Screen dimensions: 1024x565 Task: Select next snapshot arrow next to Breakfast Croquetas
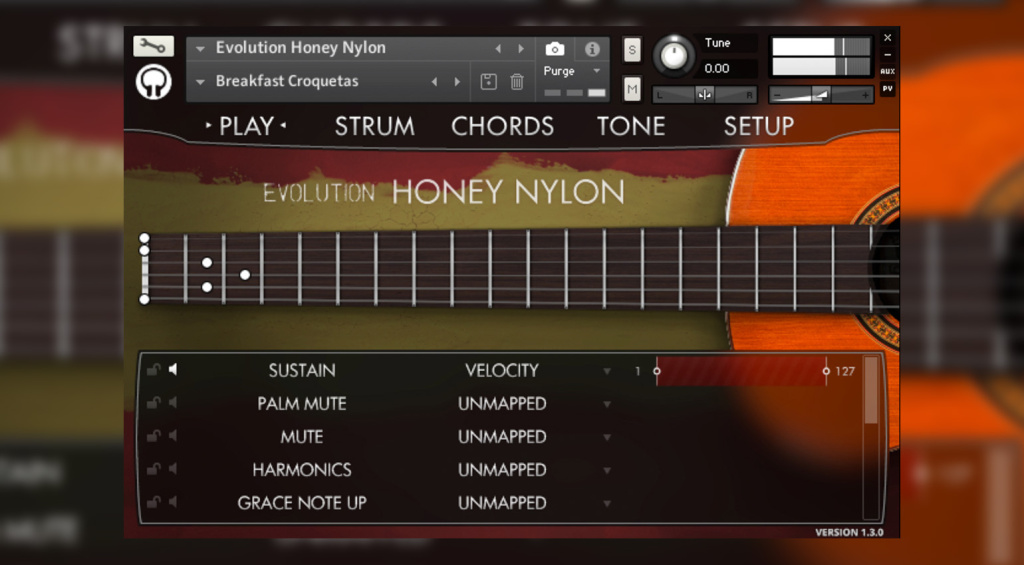[457, 82]
